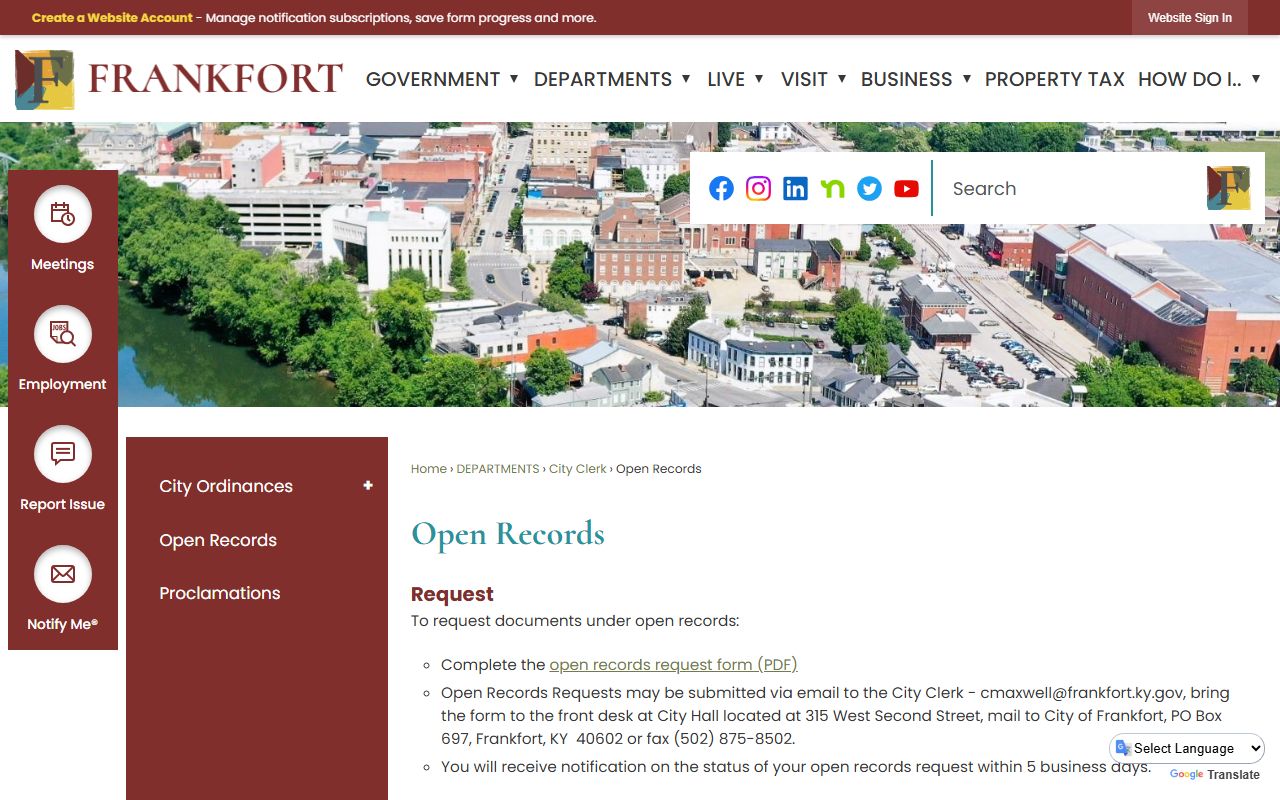Open the VISIT menu
This screenshot has height=800, width=1280.
click(804, 79)
